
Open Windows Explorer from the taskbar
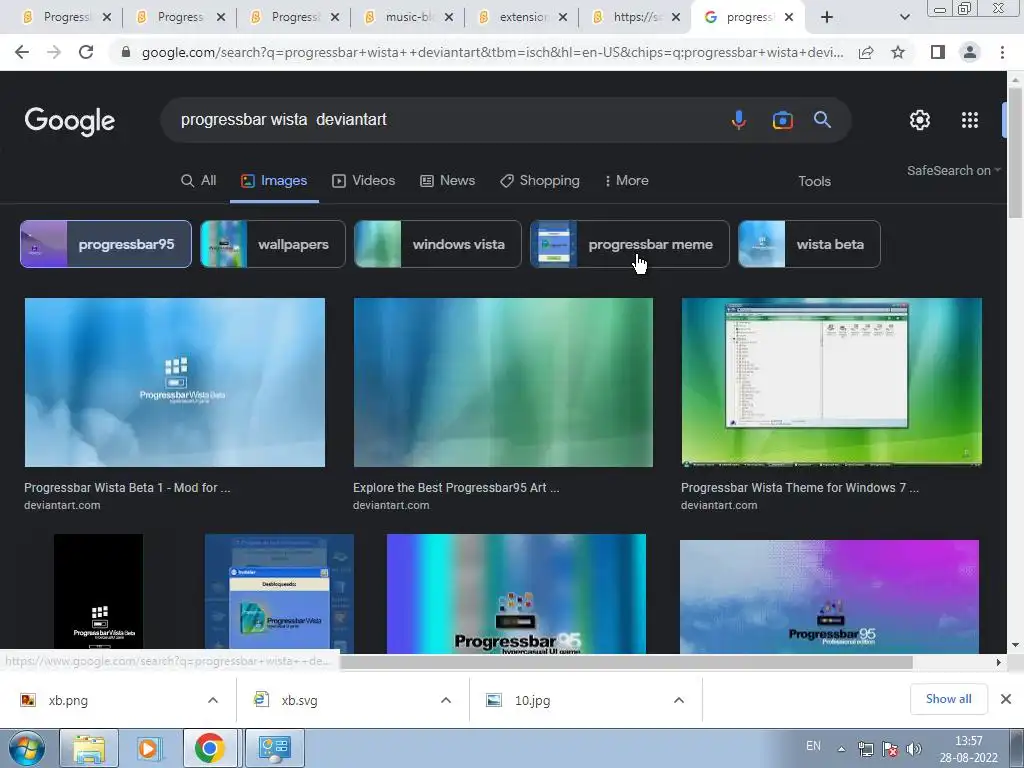click(89, 748)
